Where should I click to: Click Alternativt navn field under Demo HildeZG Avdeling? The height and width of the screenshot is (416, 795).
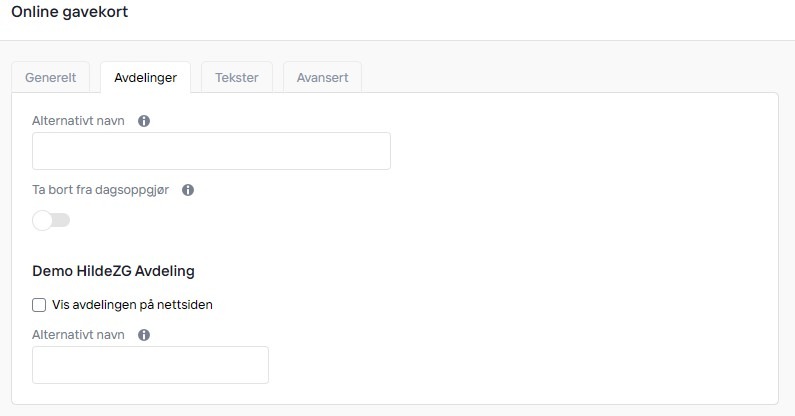click(x=150, y=365)
